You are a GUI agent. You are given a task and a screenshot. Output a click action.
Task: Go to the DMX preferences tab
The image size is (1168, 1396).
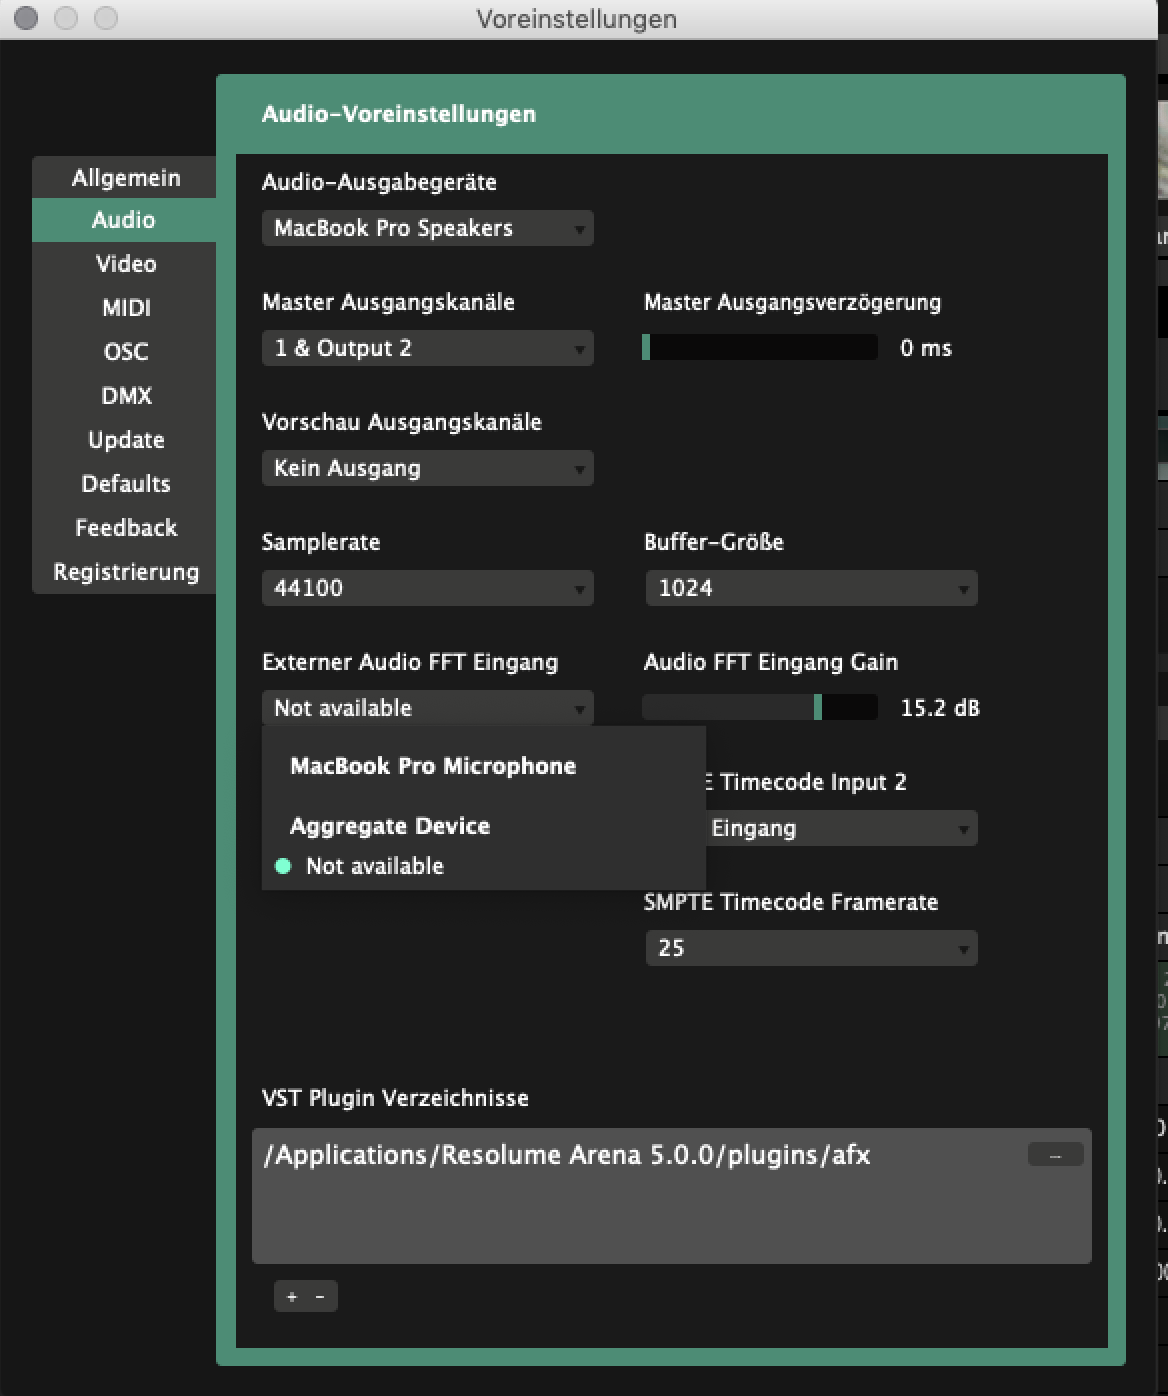[x=125, y=396]
